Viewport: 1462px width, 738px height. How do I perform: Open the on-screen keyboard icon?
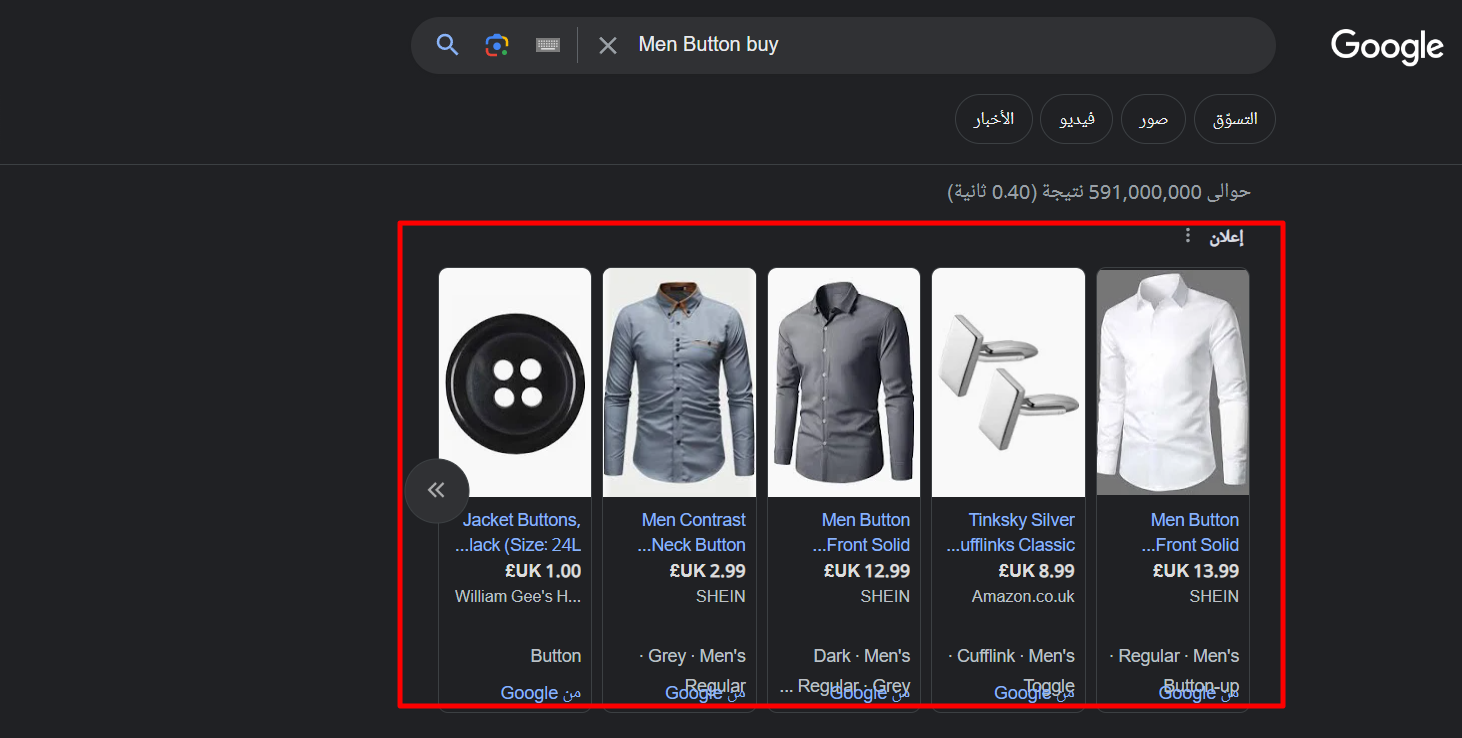click(547, 45)
